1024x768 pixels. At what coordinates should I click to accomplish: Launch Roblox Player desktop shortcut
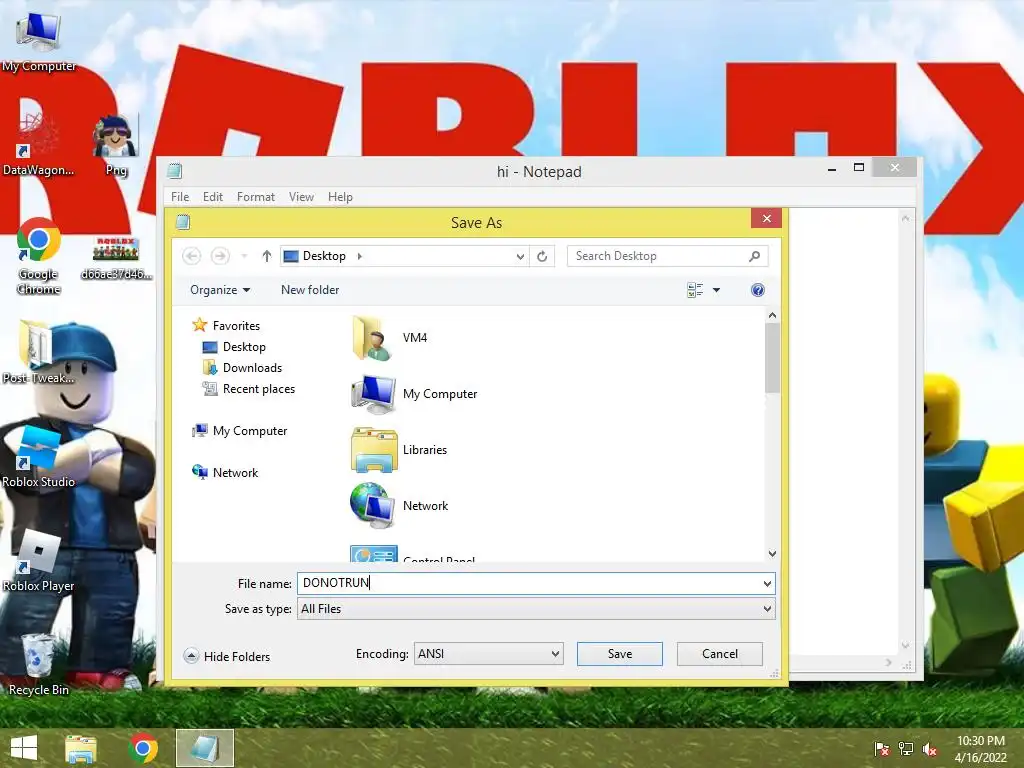(39, 561)
